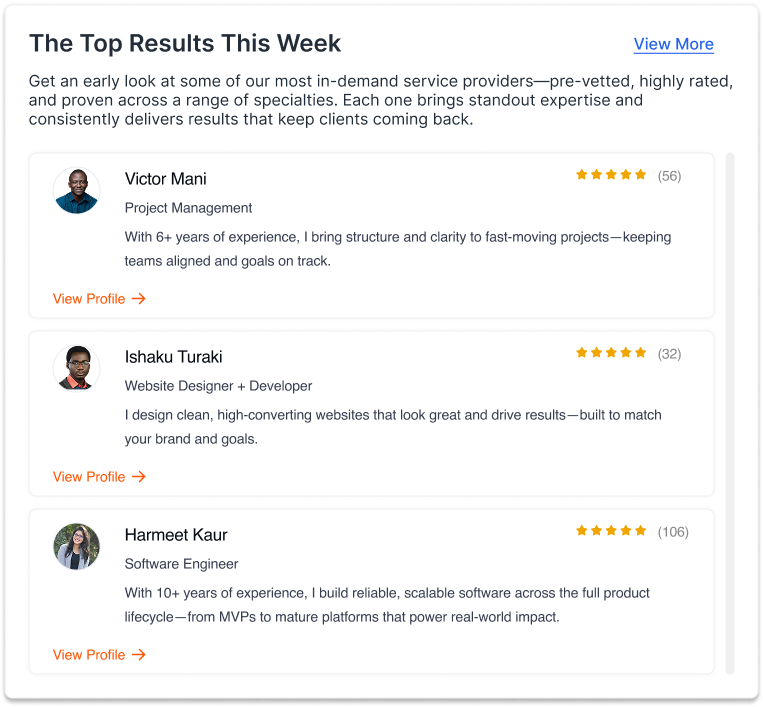Select the Ishaku Turaki name heading
Screen dimensions: 763x707
[x=173, y=357]
